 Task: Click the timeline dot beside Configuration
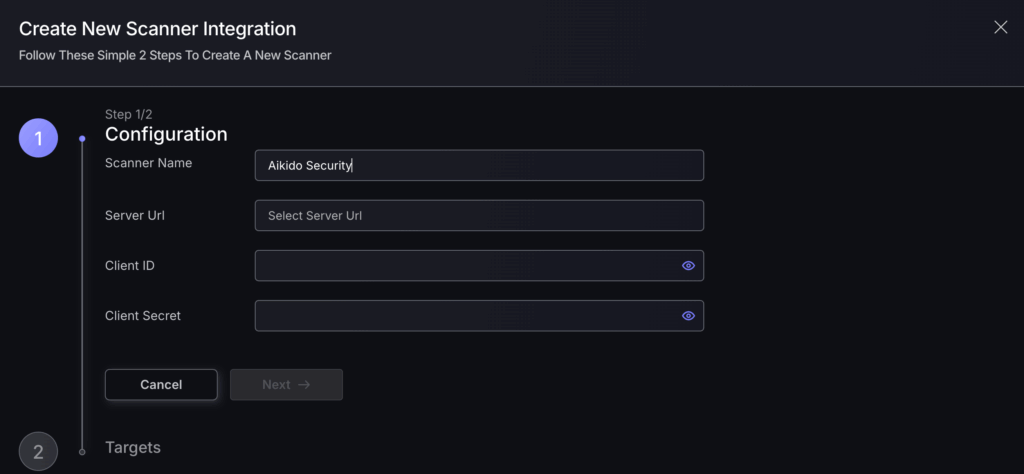pos(82,138)
